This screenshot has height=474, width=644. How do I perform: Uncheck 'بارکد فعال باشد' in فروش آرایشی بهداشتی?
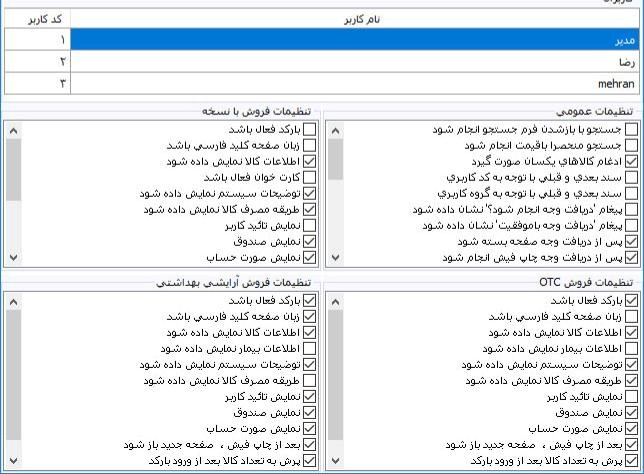point(309,301)
